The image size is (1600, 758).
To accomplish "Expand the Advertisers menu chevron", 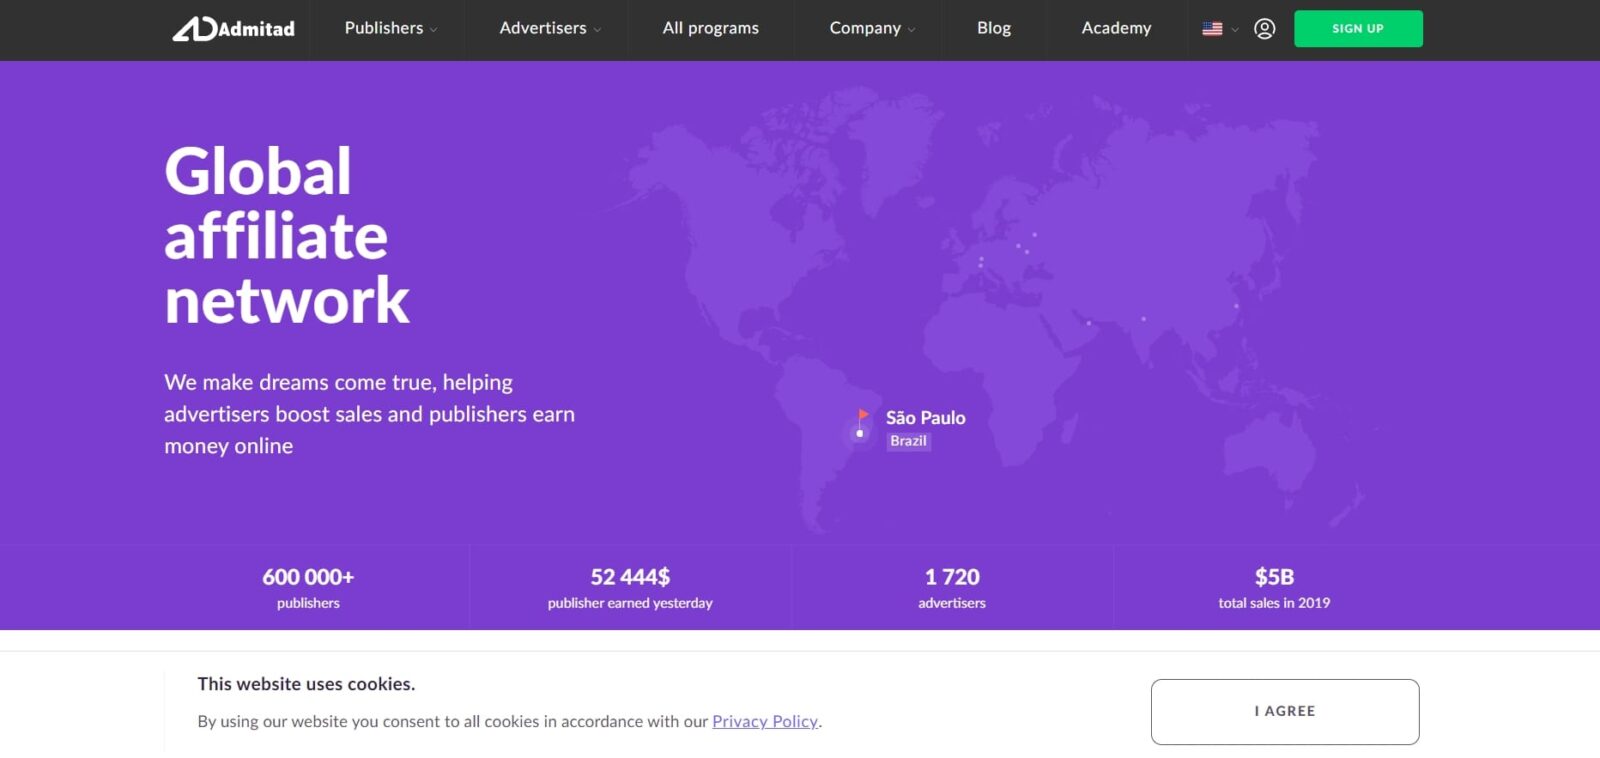I will coord(597,30).
